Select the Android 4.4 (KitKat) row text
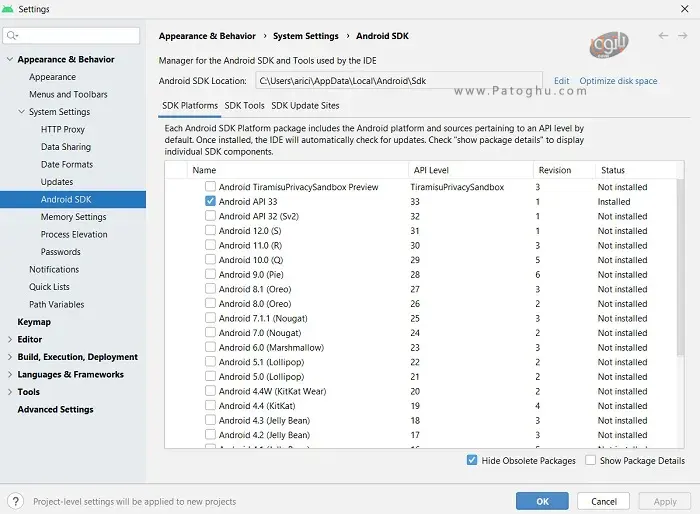The height and width of the screenshot is (514, 700). (257, 405)
